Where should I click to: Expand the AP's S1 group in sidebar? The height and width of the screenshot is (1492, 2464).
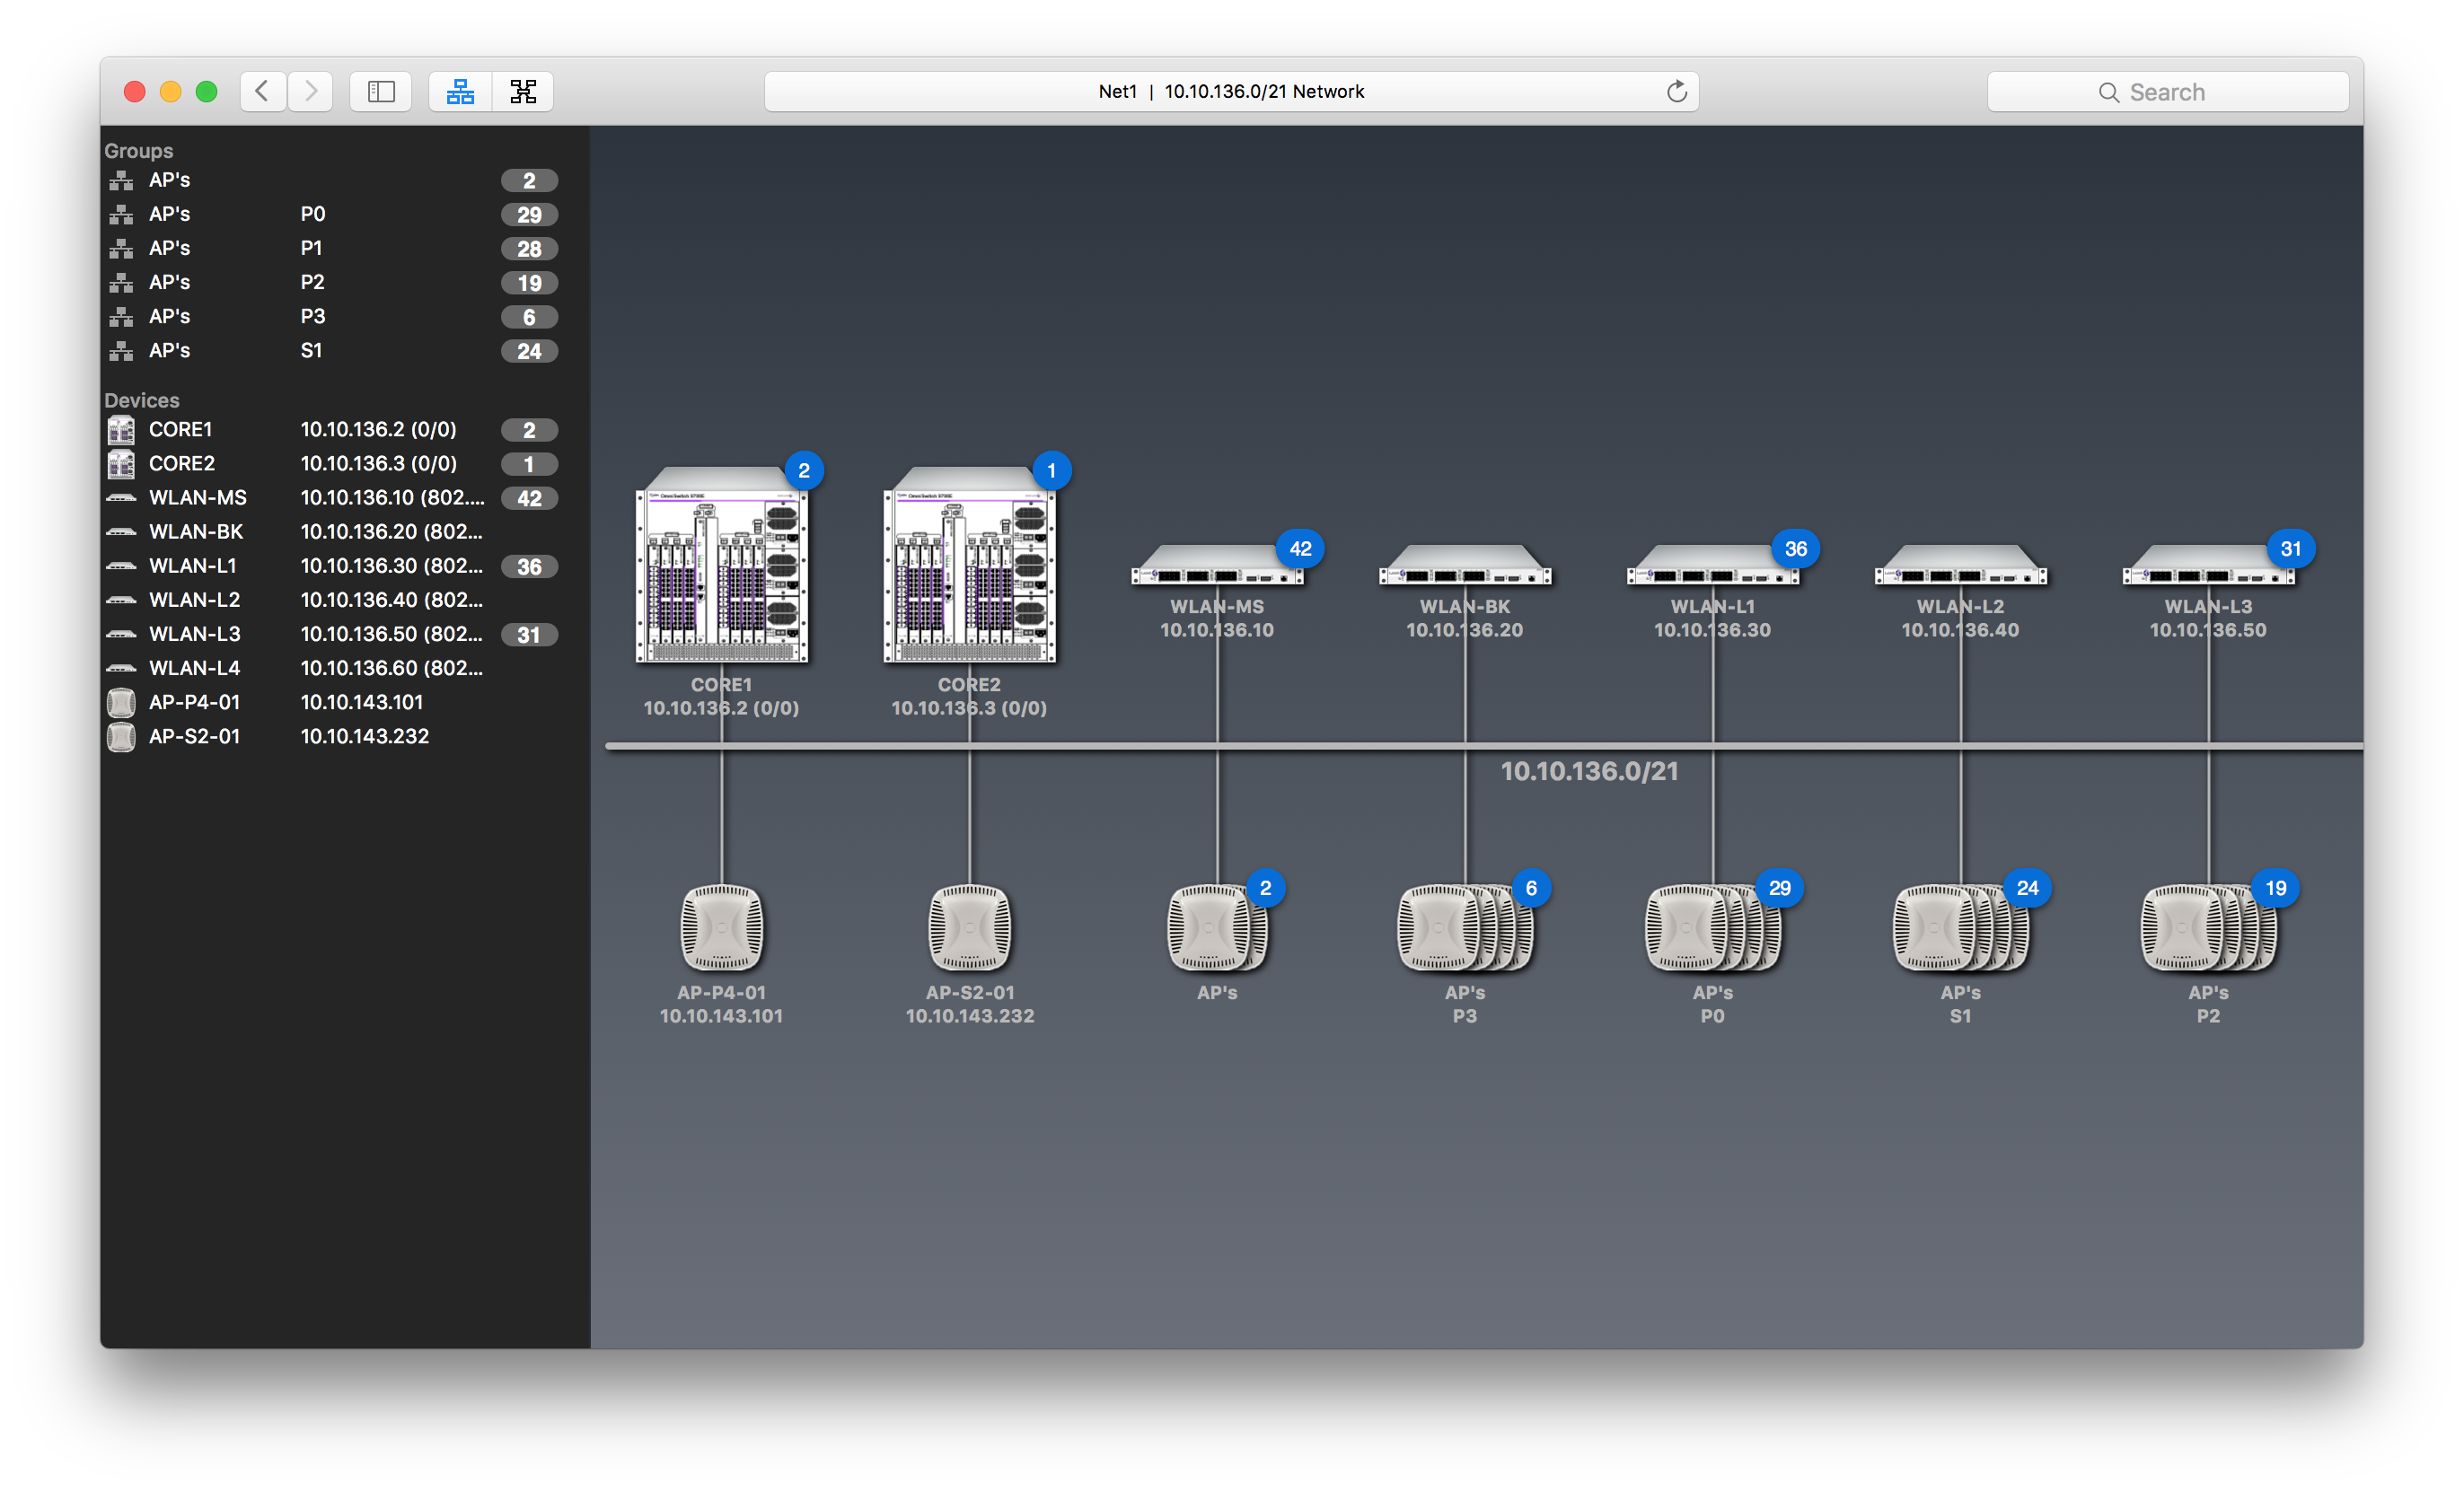(x=170, y=350)
